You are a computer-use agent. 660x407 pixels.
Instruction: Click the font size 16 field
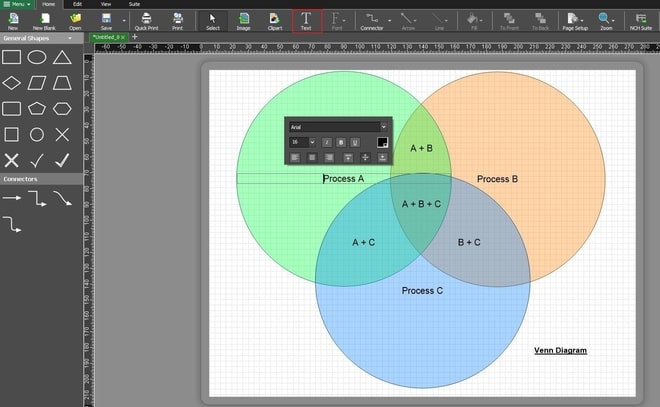299,142
